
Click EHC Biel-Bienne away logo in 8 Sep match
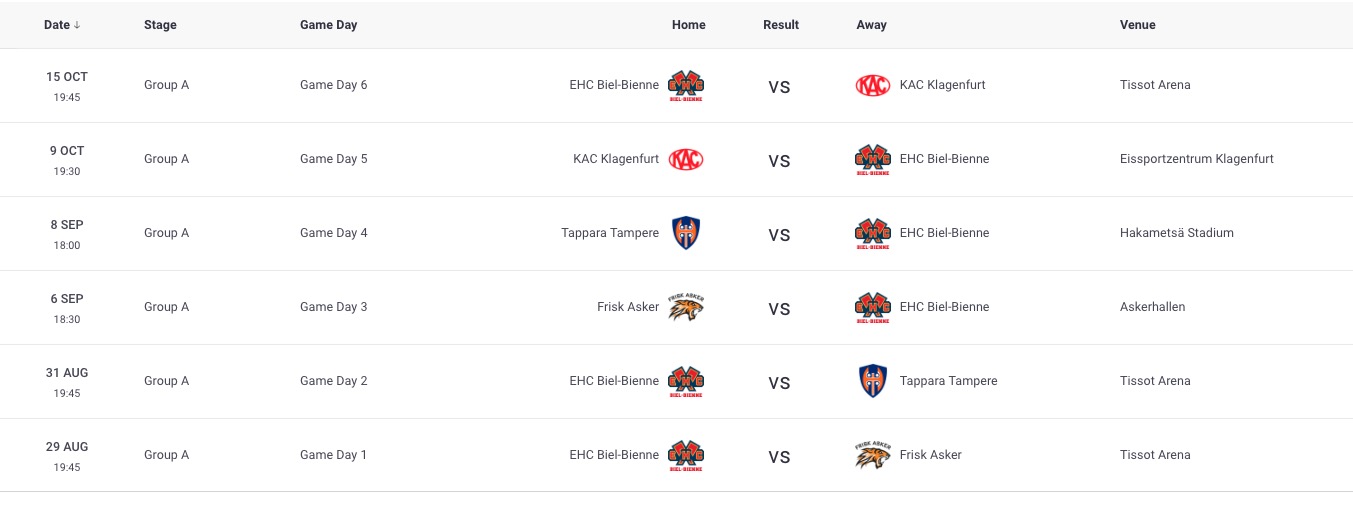(873, 234)
